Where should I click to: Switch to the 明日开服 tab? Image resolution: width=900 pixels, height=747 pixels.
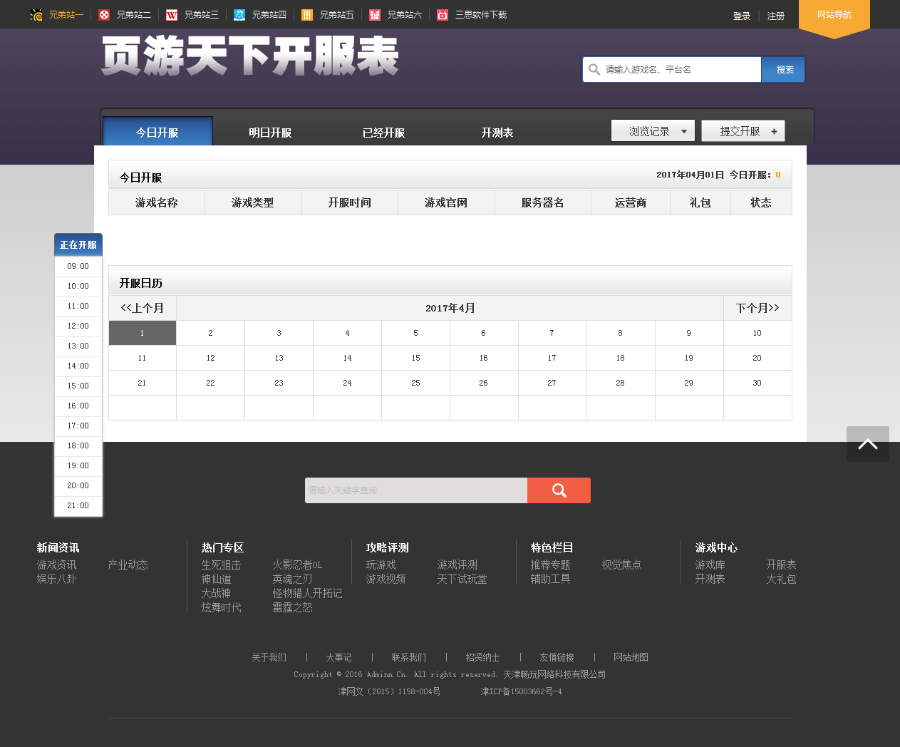click(270, 133)
